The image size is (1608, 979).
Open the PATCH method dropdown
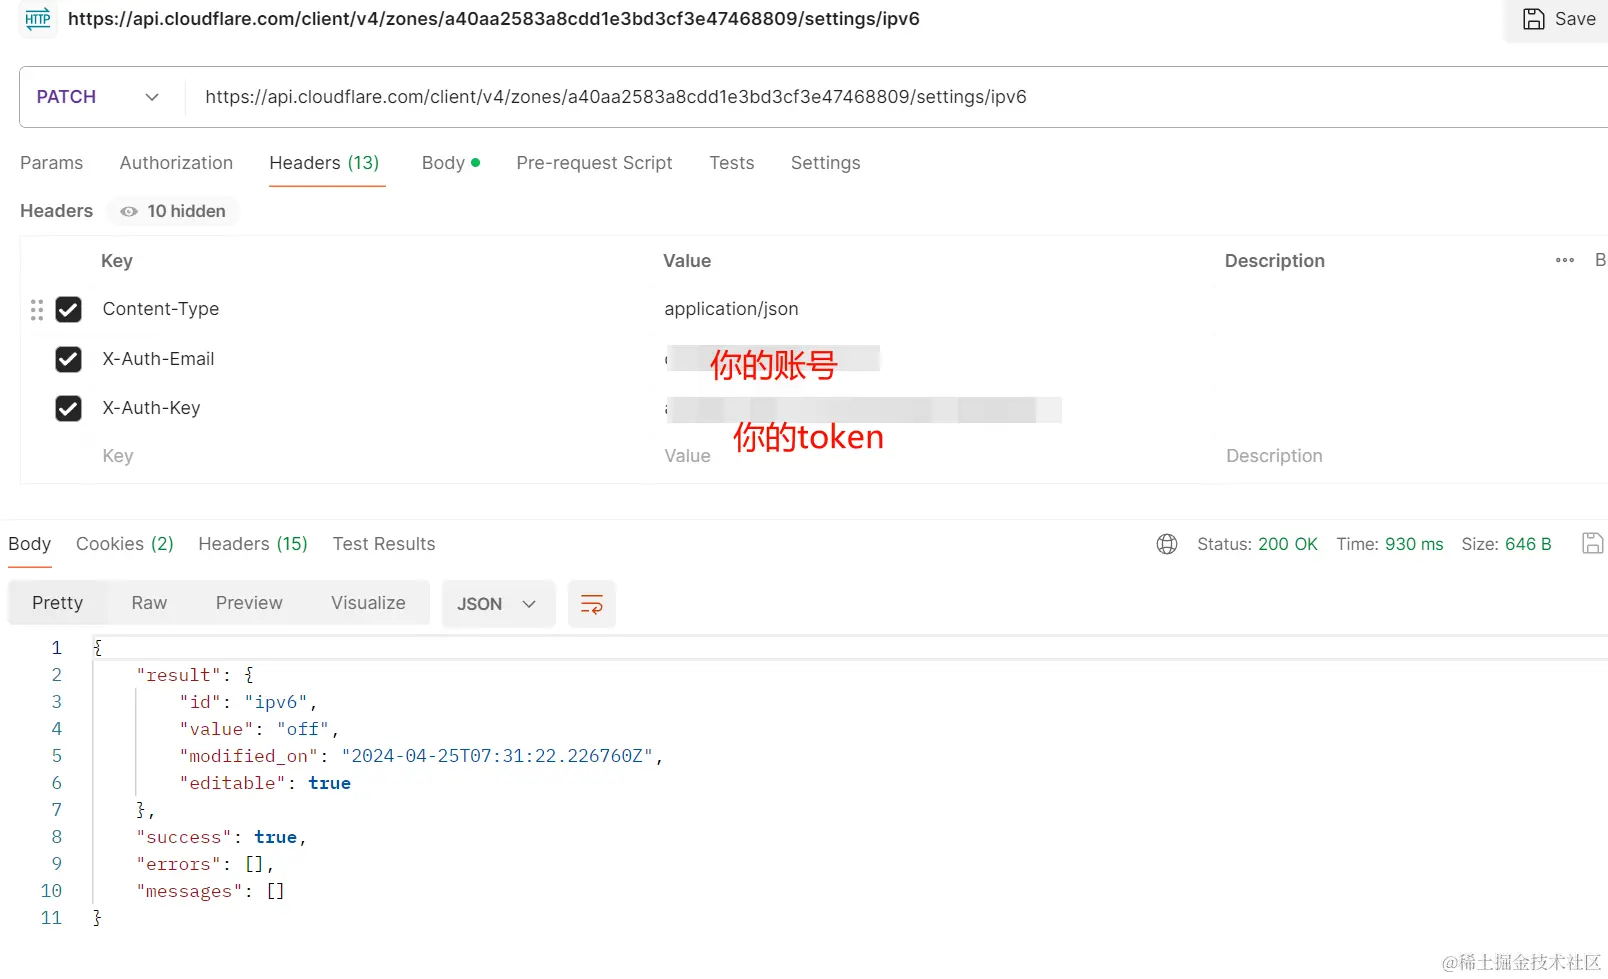97,97
